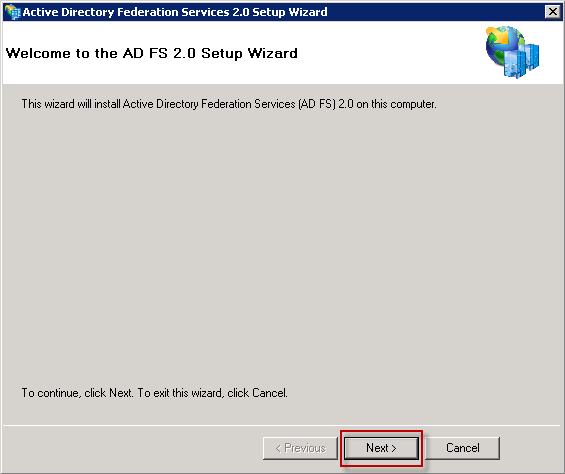Viewport: 565px width, 474px height.
Task: Click the empty gray wizard body area
Action: [282, 245]
